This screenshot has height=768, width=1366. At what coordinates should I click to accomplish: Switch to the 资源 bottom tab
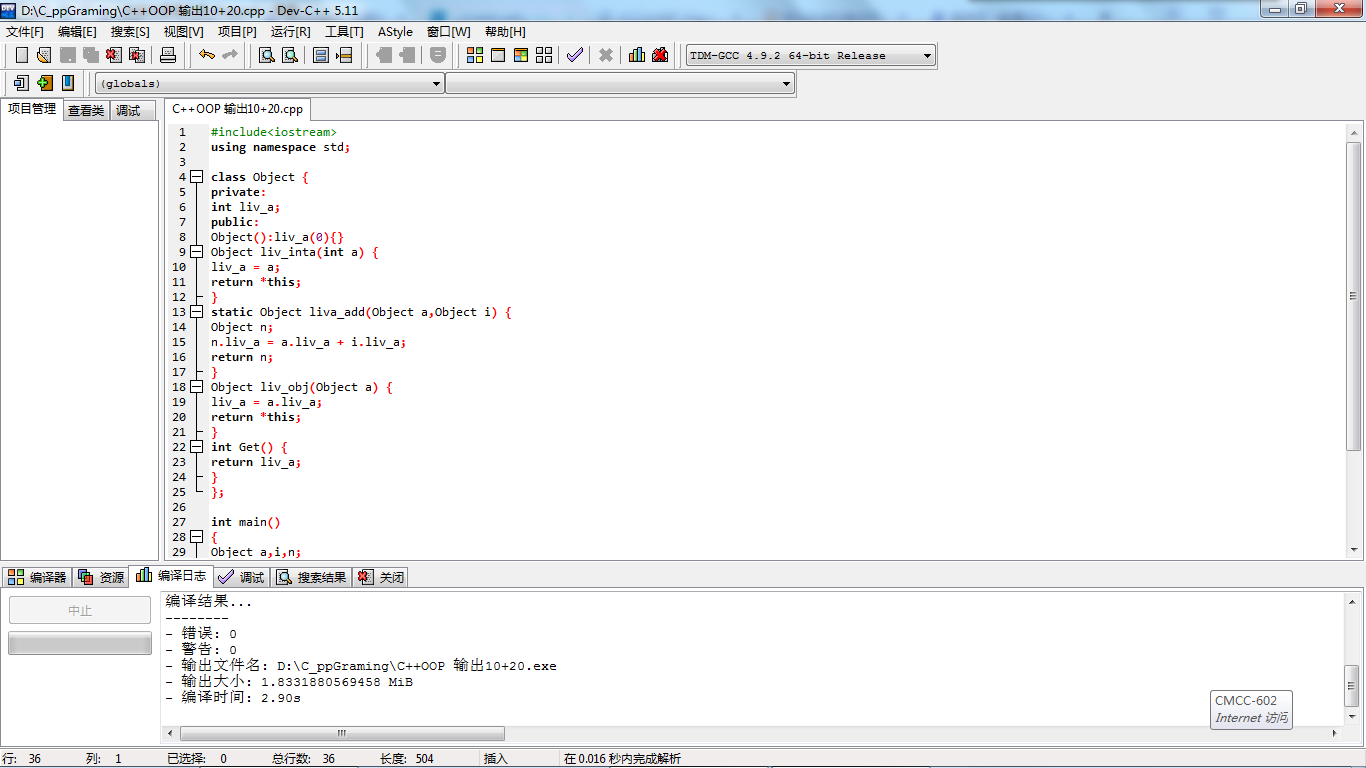[101, 577]
